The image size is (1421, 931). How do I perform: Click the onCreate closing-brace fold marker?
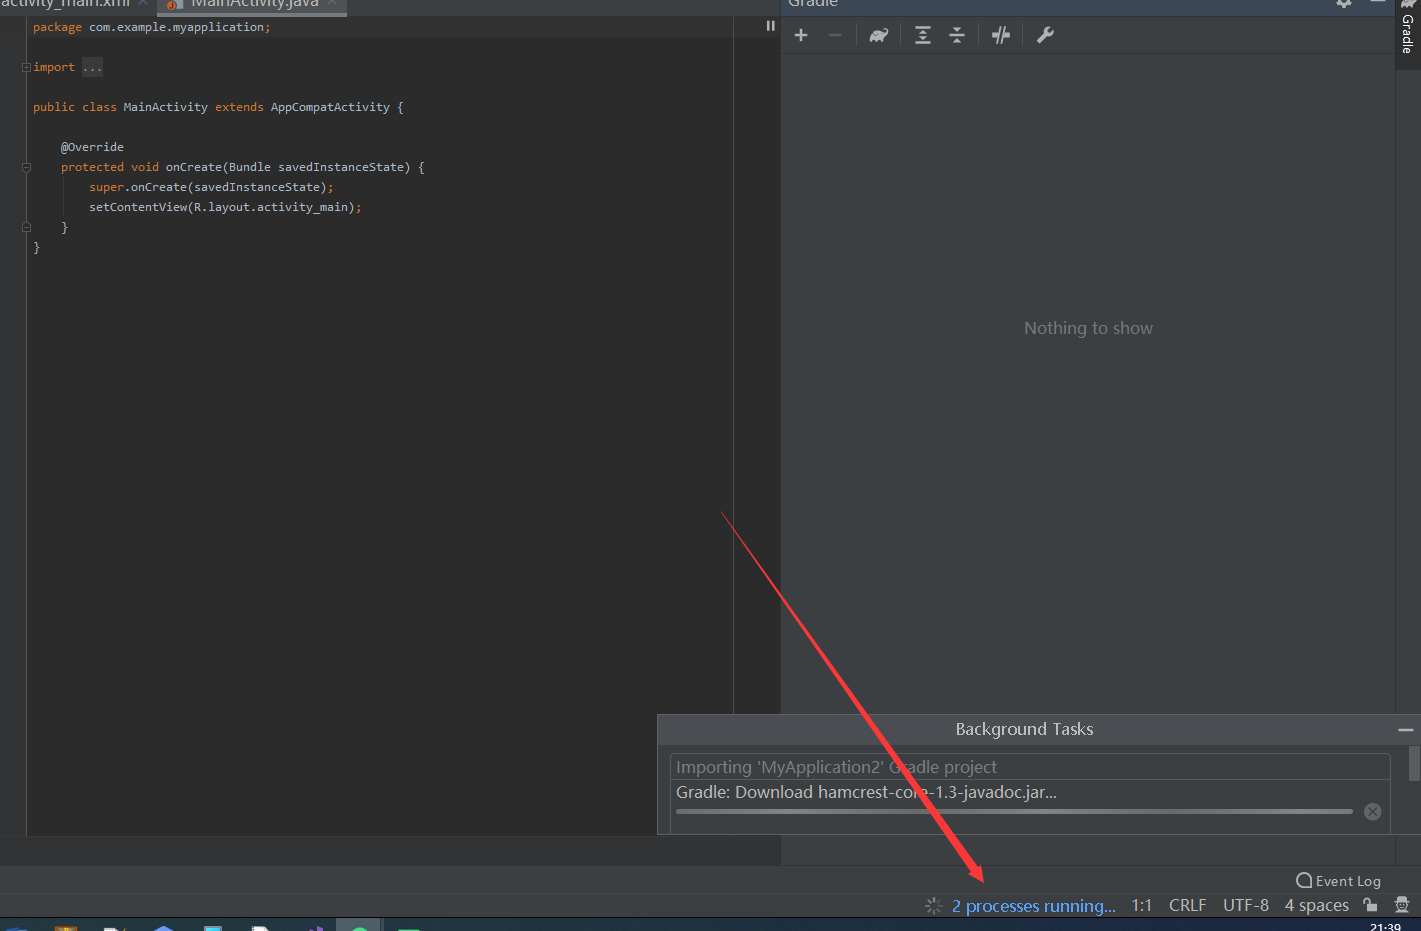[x=26, y=227]
